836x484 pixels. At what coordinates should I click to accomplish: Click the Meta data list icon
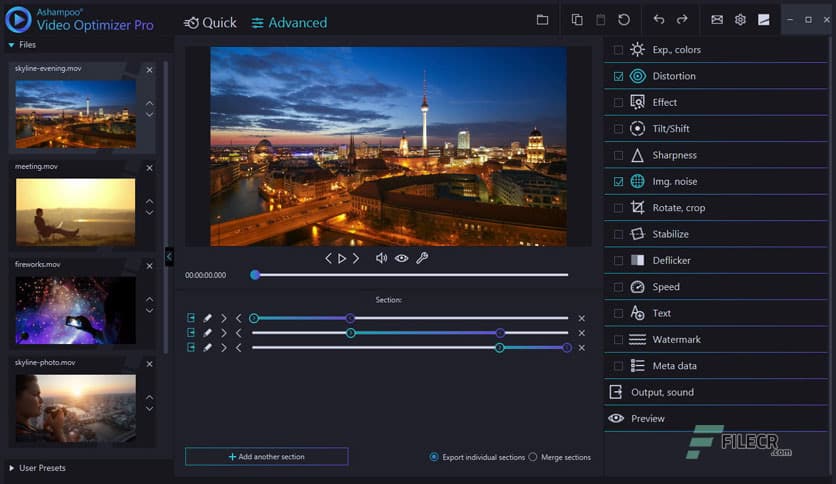click(x=637, y=366)
